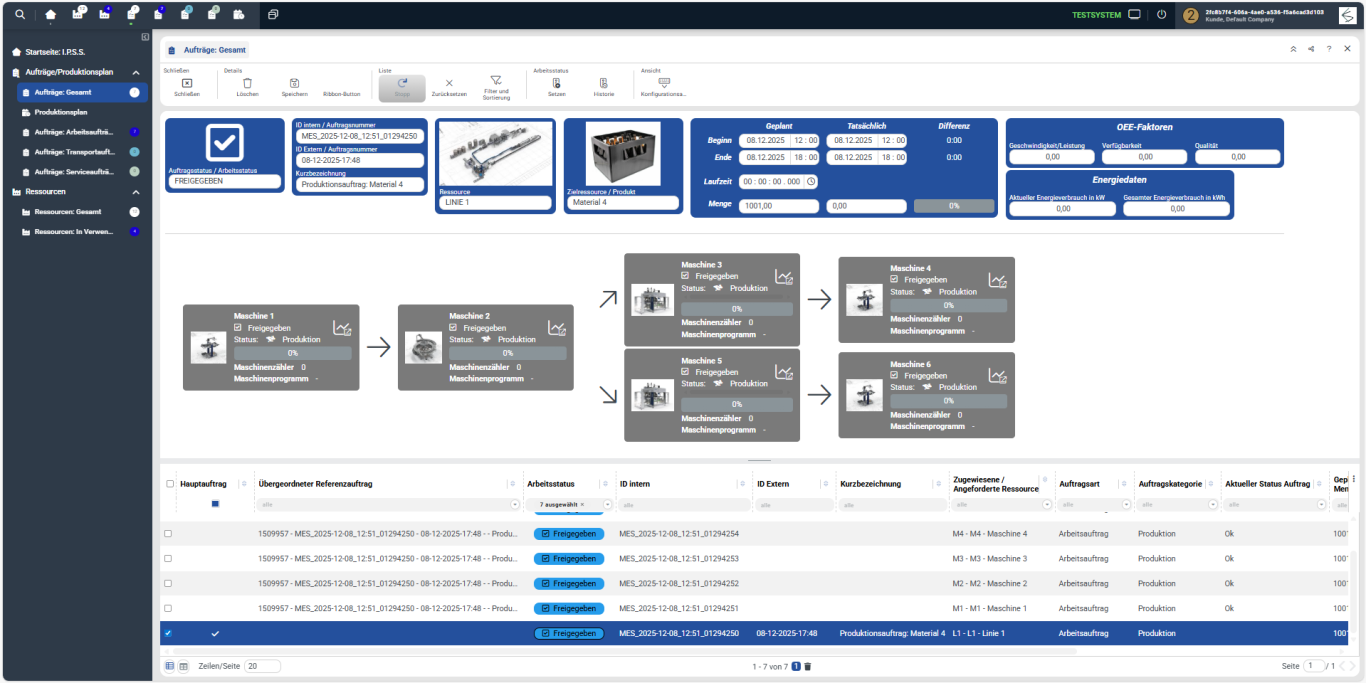Click the Speichern save icon
Viewport: 1366px width, 683px height.
point(294,84)
